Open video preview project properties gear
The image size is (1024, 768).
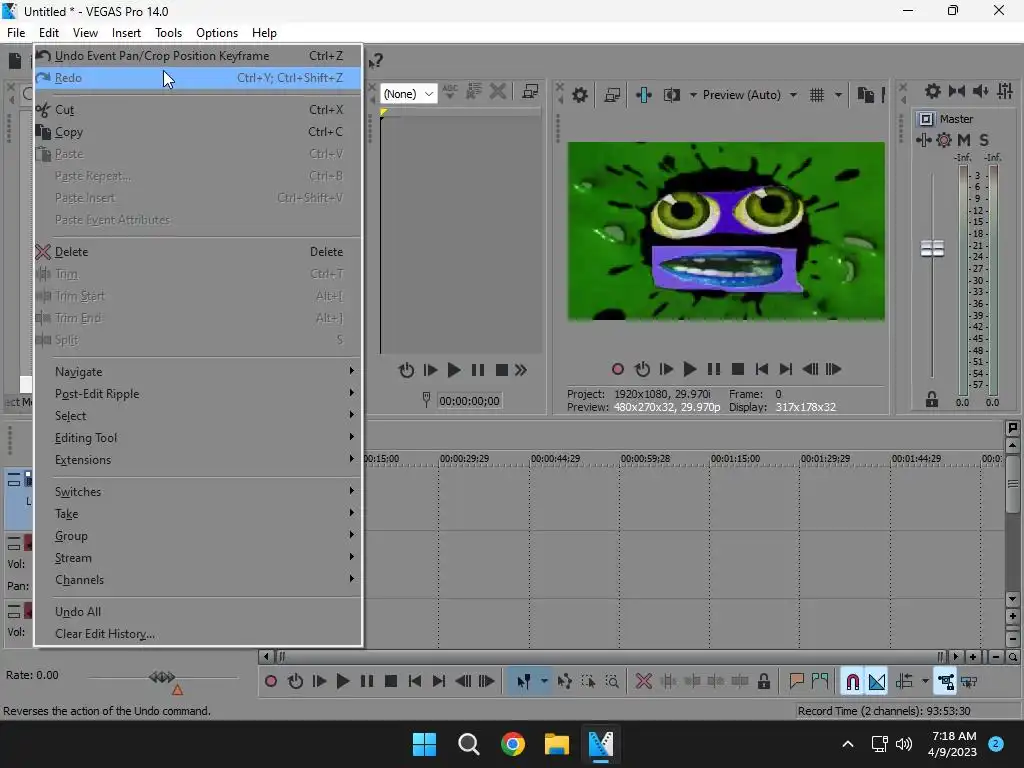[x=580, y=95]
